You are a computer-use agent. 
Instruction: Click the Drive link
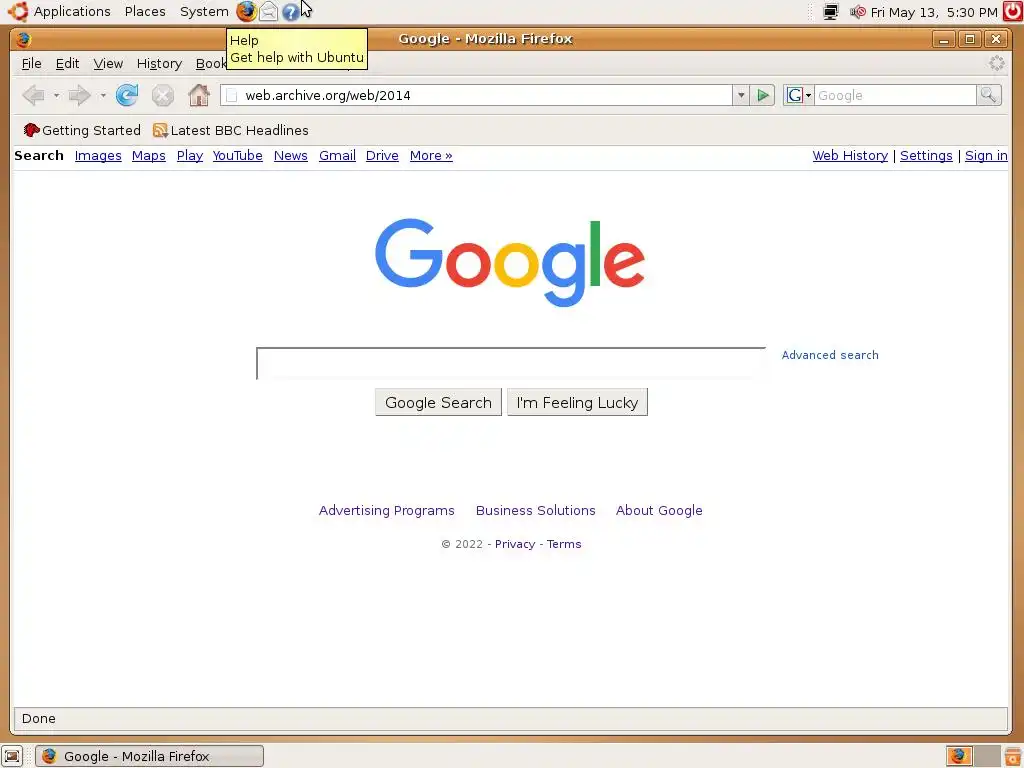(382, 155)
